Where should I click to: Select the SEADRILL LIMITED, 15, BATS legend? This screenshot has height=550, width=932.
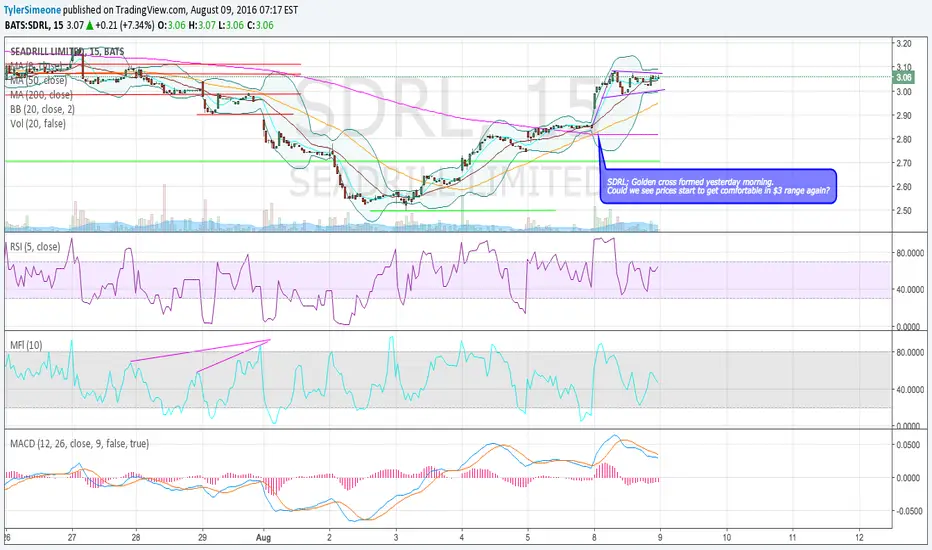tap(67, 52)
